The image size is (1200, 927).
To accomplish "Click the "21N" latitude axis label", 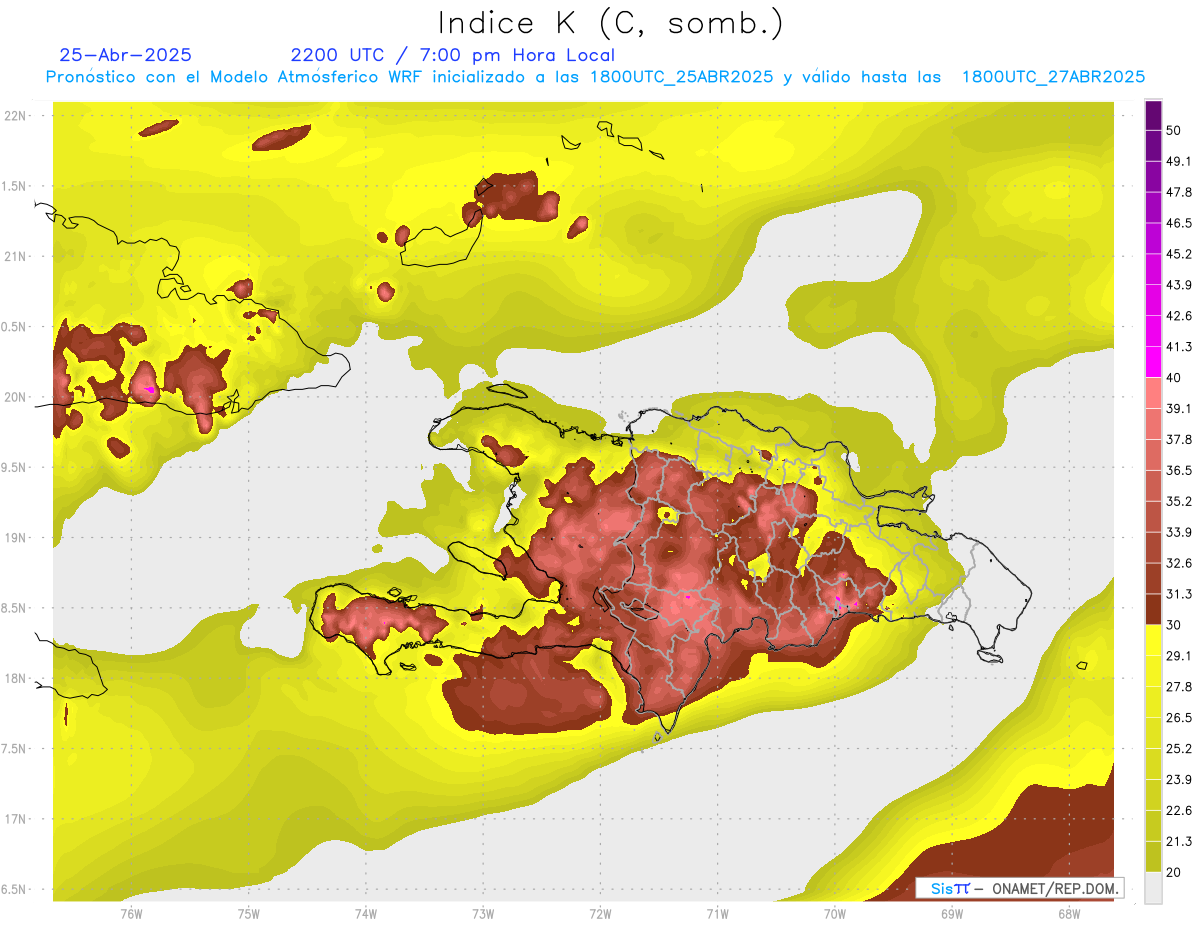I will (15, 257).
